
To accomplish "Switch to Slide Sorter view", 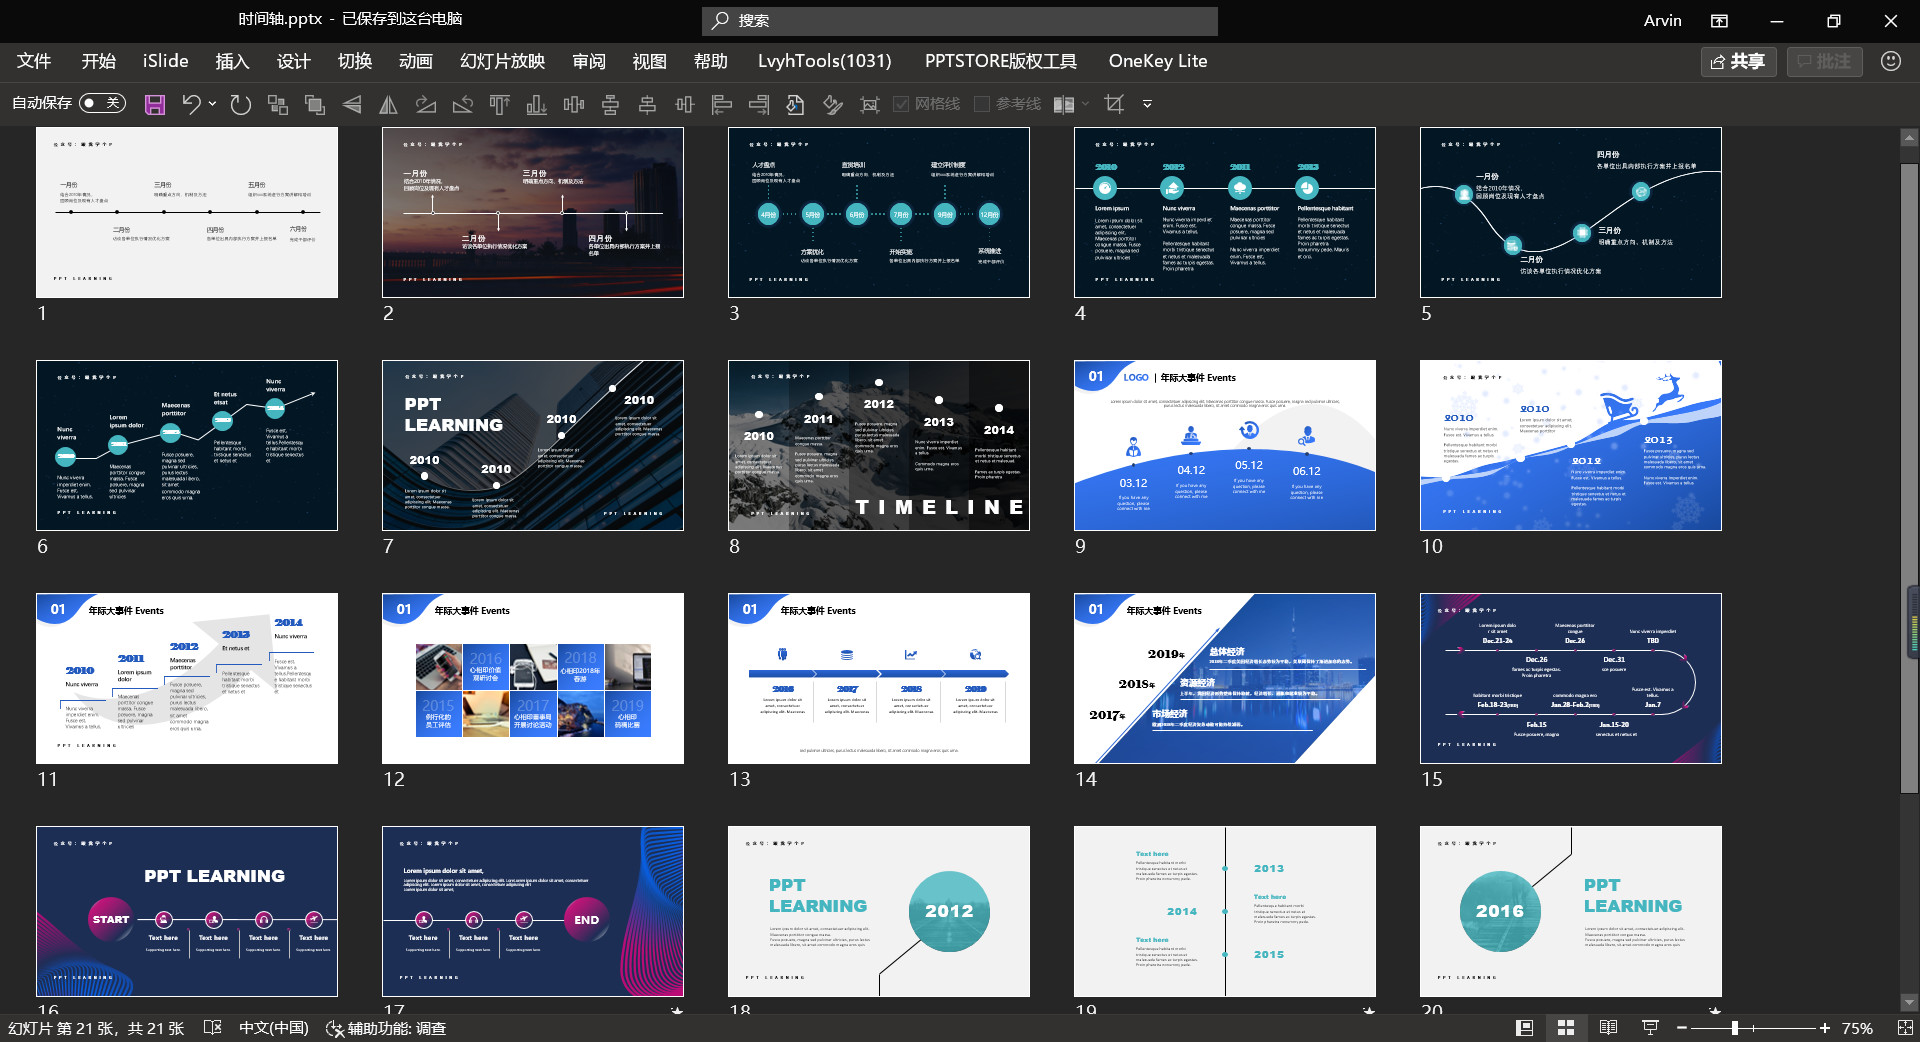I will (x=1566, y=1028).
